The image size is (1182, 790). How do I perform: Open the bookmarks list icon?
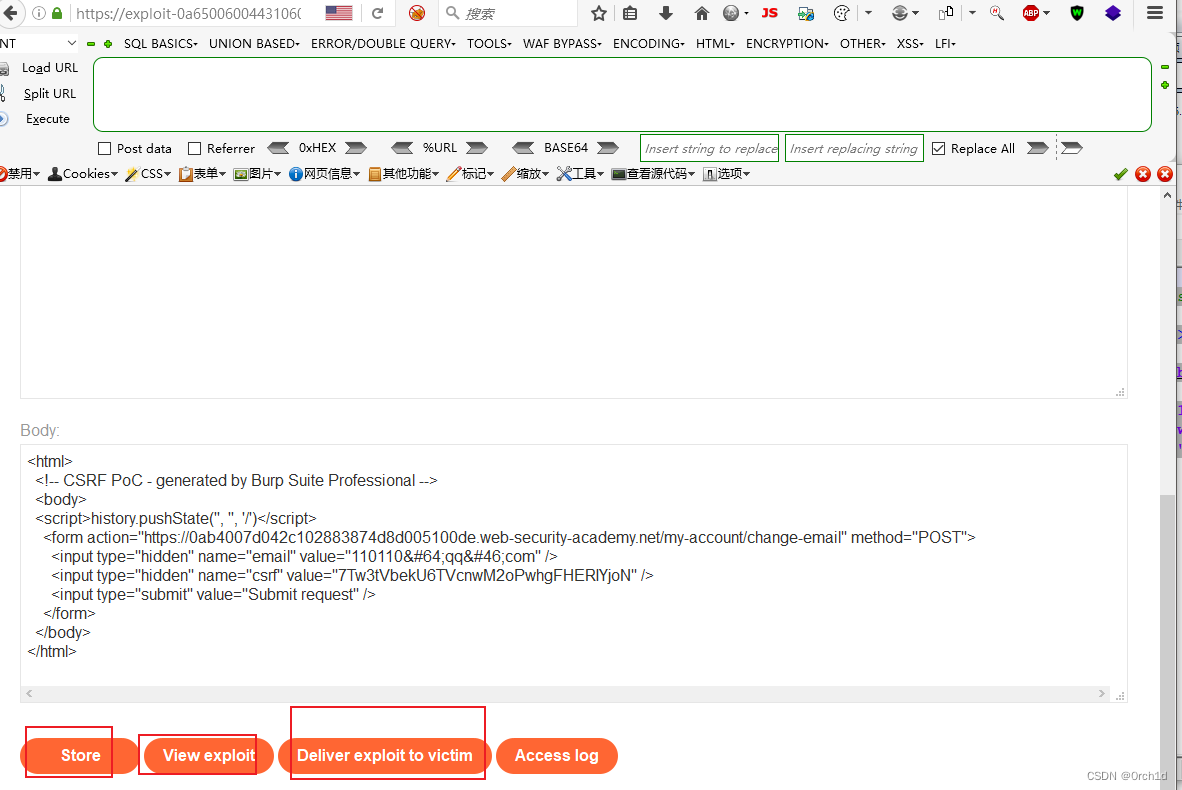pyautogui.click(x=630, y=13)
